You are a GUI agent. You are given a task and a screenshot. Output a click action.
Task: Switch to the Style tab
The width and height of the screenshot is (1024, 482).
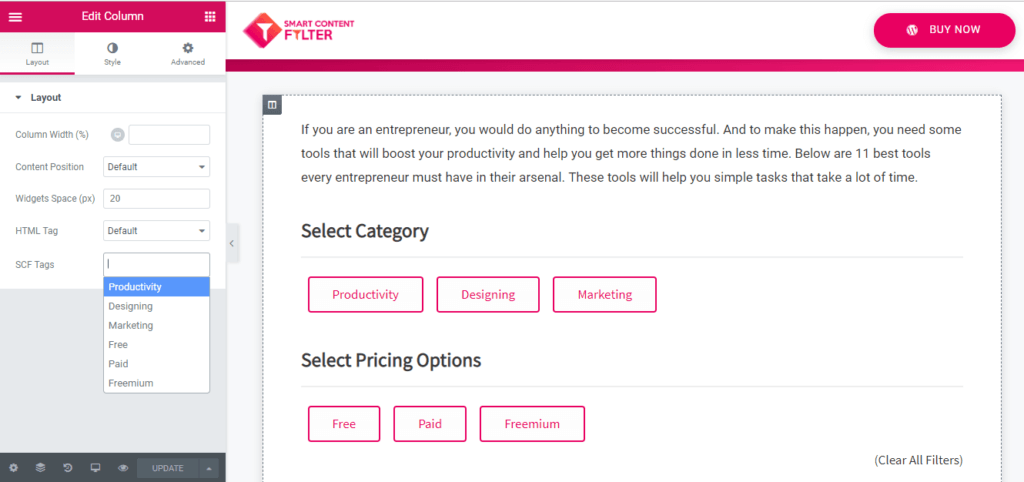click(x=112, y=54)
